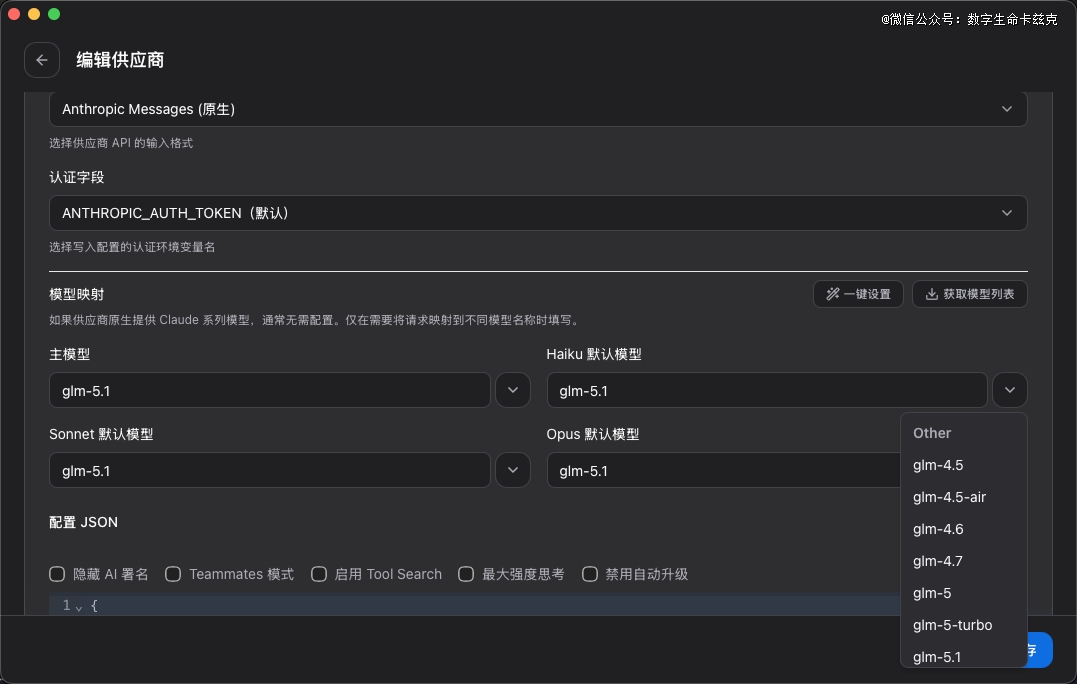
Task: Click the back arrow beside 编辑供应商
Action: pyautogui.click(x=41, y=60)
